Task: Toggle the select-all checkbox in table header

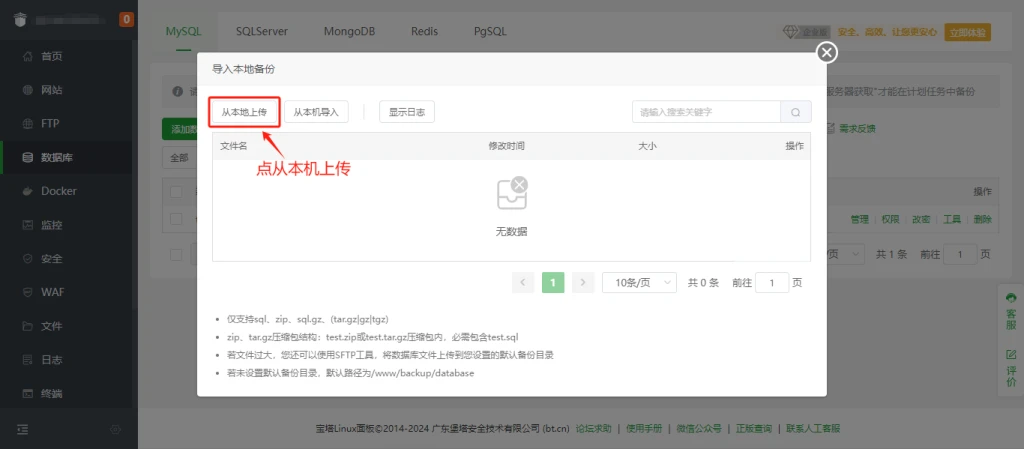Action: tap(176, 192)
